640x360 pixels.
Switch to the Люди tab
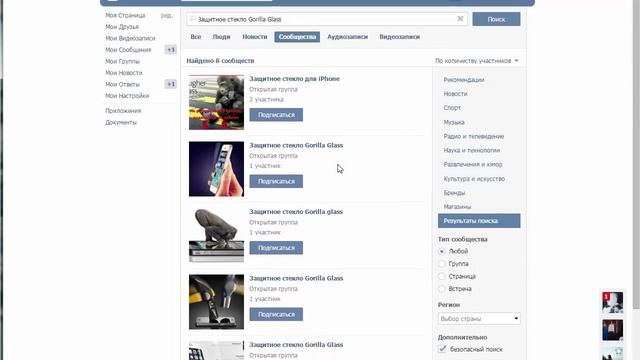[x=221, y=37]
